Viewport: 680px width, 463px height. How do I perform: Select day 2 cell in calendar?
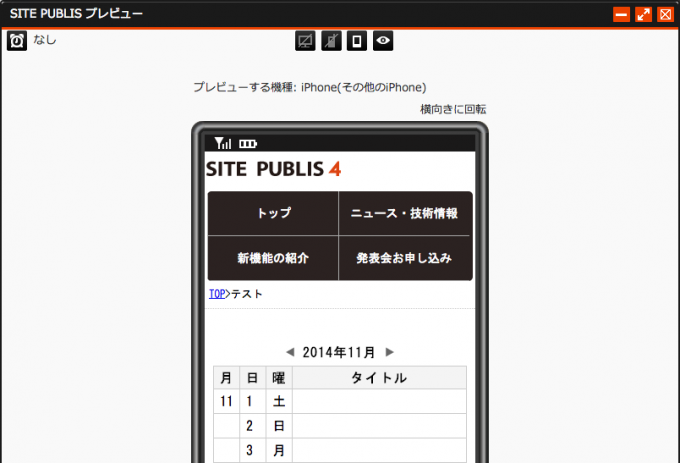click(252, 426)
